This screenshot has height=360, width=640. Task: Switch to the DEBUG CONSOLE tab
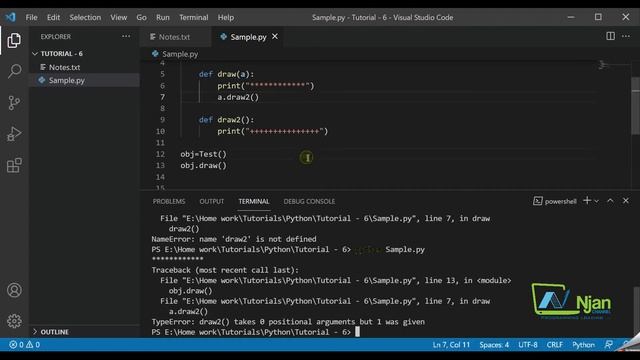tap(309, 201)
